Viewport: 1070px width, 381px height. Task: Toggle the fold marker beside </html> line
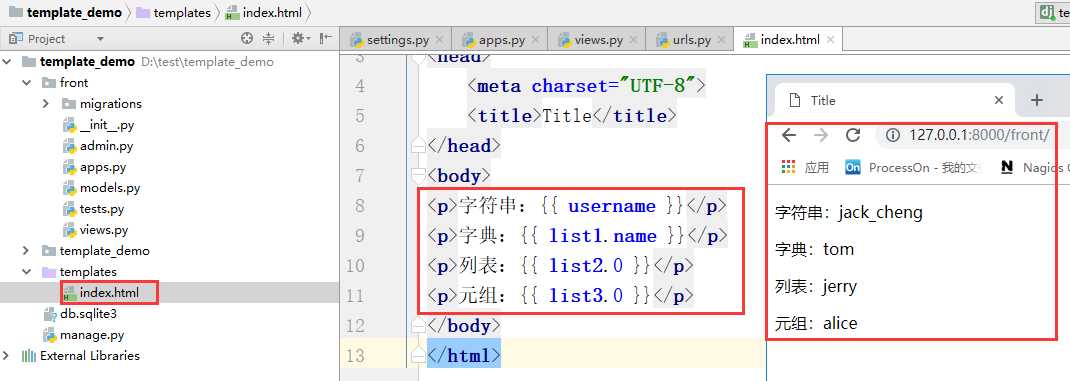pyautogui.click(x=418, y=356)
